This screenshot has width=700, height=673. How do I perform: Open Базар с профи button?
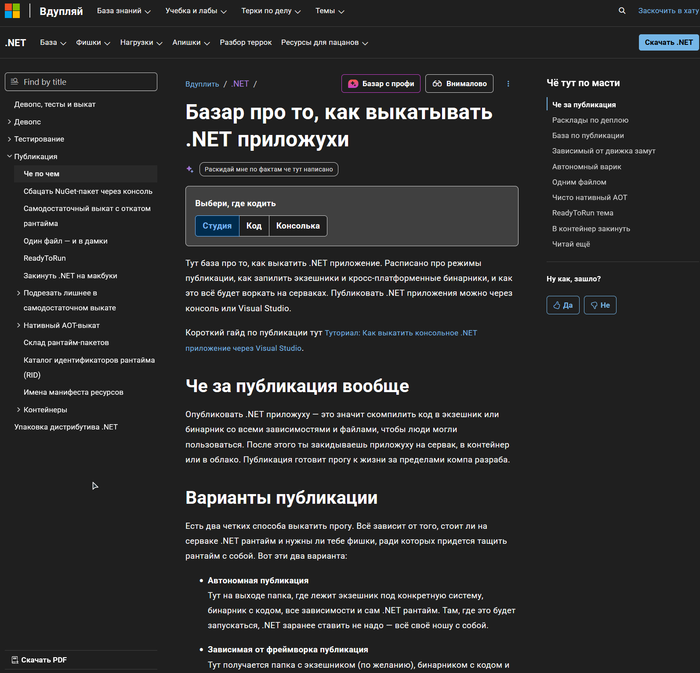pyautogui.click(x=381, y=83)
